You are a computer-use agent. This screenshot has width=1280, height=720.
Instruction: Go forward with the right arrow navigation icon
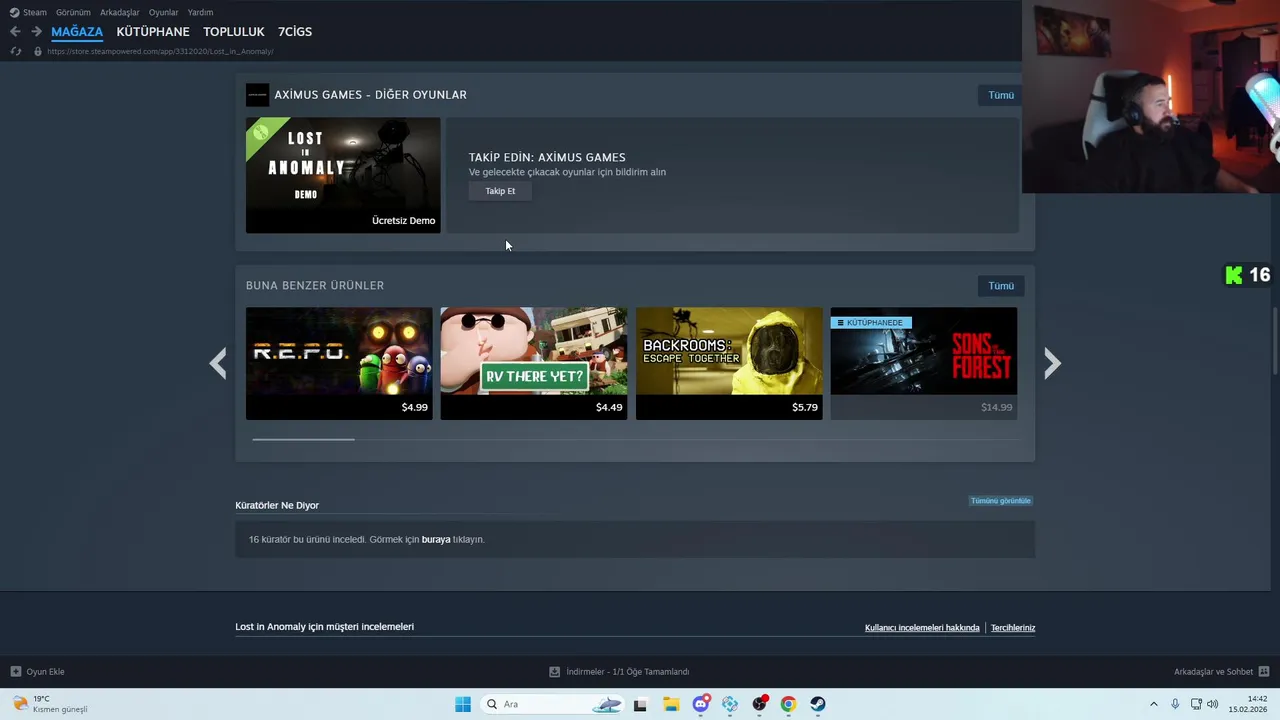tap(36, 32)
